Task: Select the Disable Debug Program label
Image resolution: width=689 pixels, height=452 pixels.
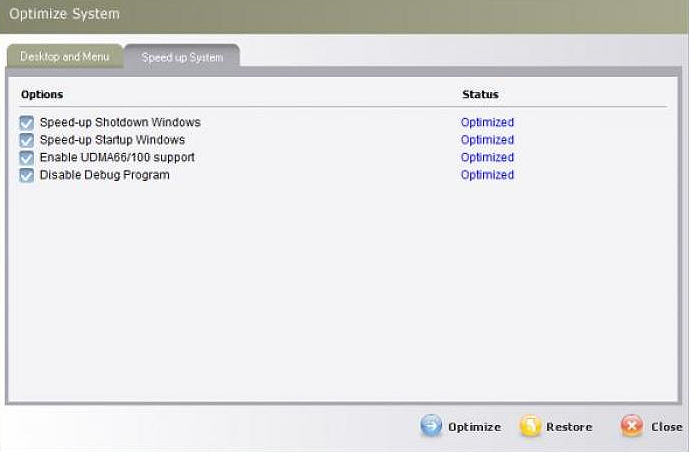Action: 105,175
